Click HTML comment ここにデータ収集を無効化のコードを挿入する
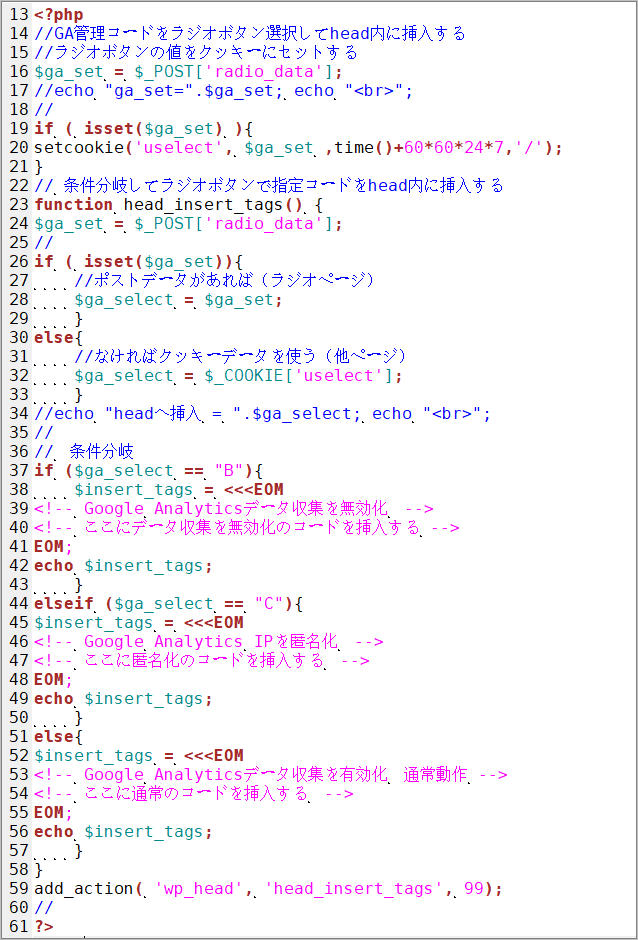The image size is (638, 940). (246, 528)
